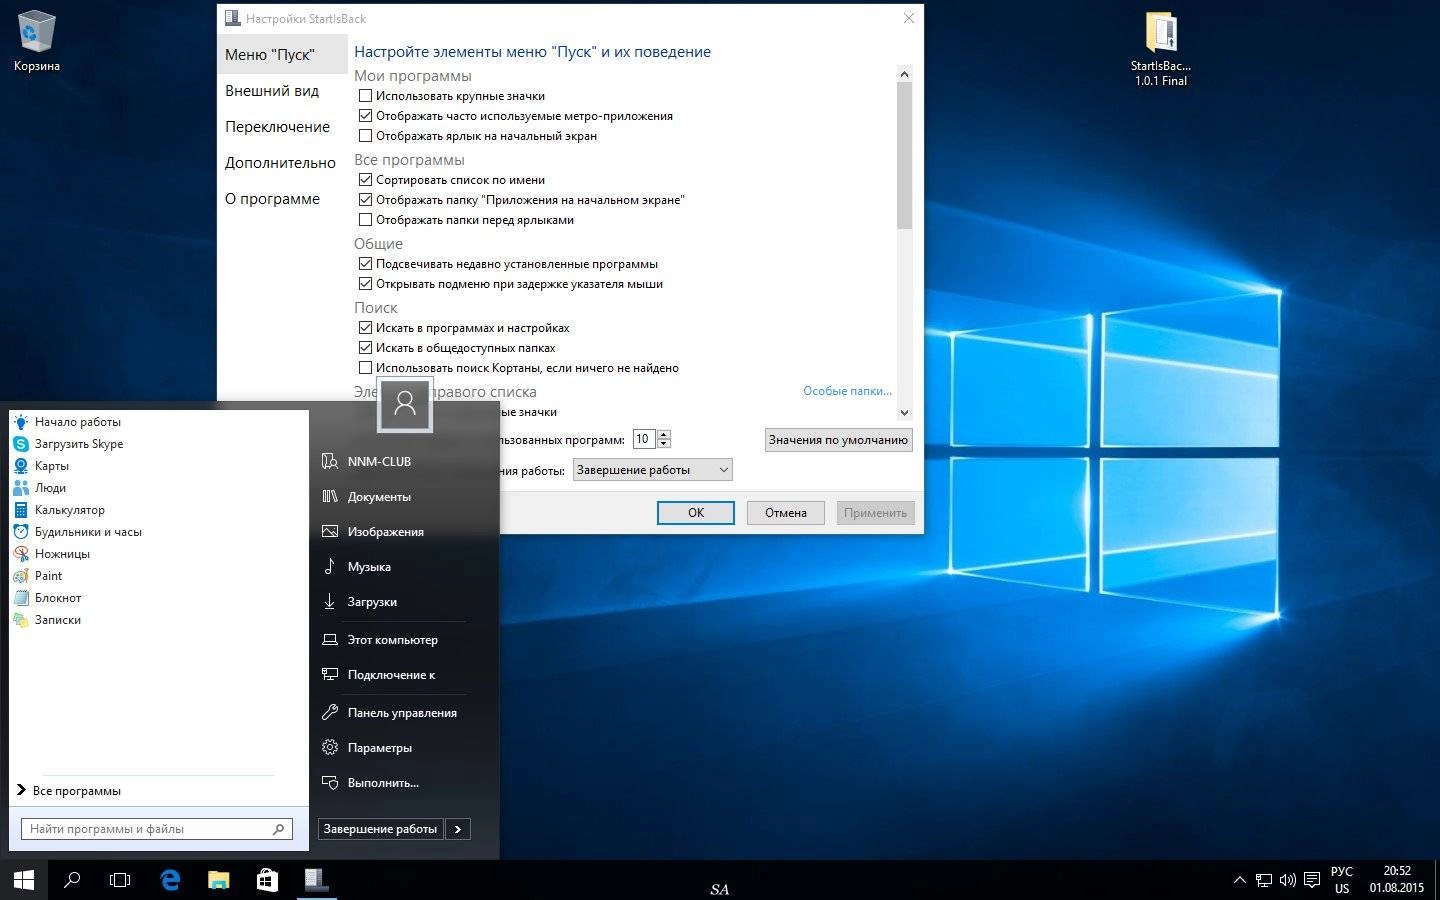Click Завершение работы button in Start menu
Viewport: 1440px width, 900px height.
click(380, 829)
